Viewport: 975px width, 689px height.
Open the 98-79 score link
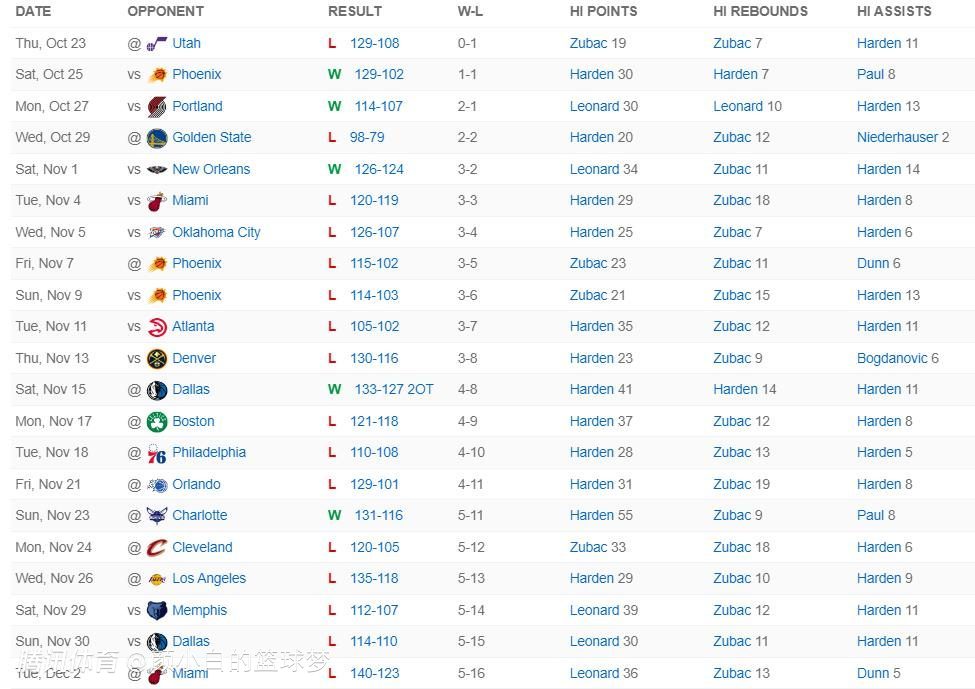pyautogui.click(x=367, y=137)
